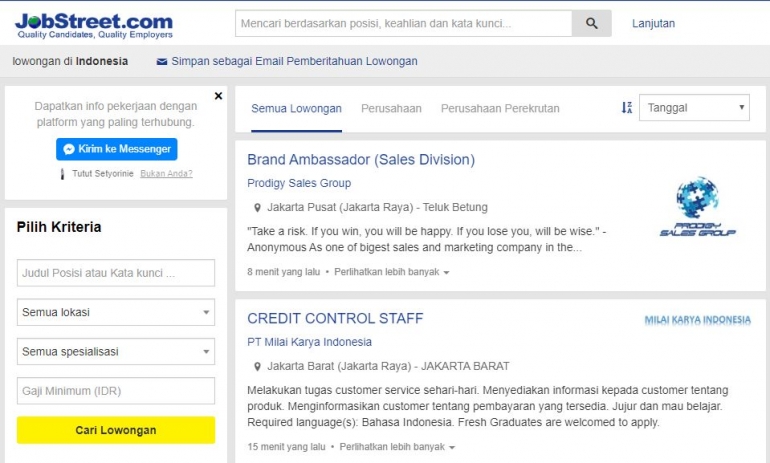Image resolution: width=770 pixels, height=463 pixels.
Task: Click the JobStreet.com logo
Action: tap(94, 26)
